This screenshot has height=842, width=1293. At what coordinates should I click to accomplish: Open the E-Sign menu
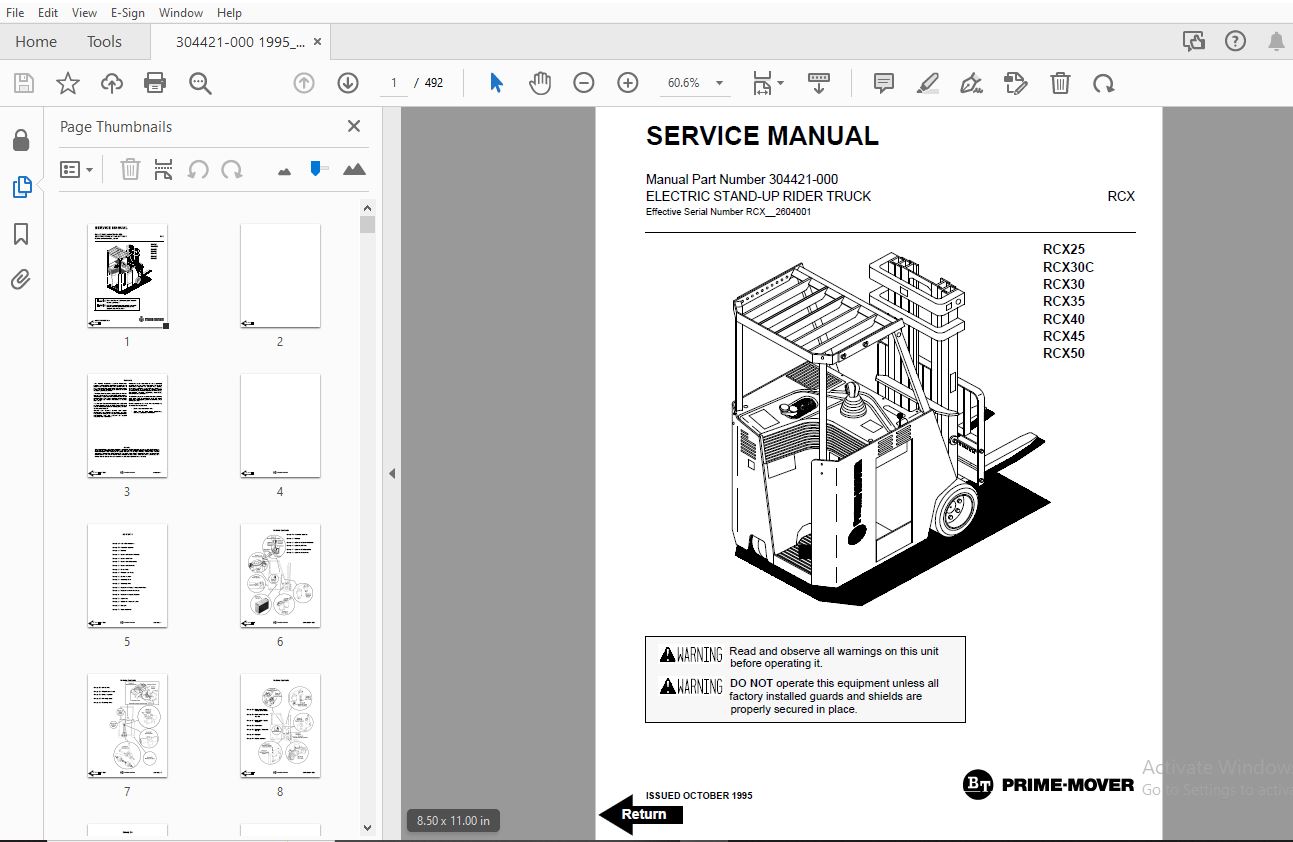pos(128,13)
